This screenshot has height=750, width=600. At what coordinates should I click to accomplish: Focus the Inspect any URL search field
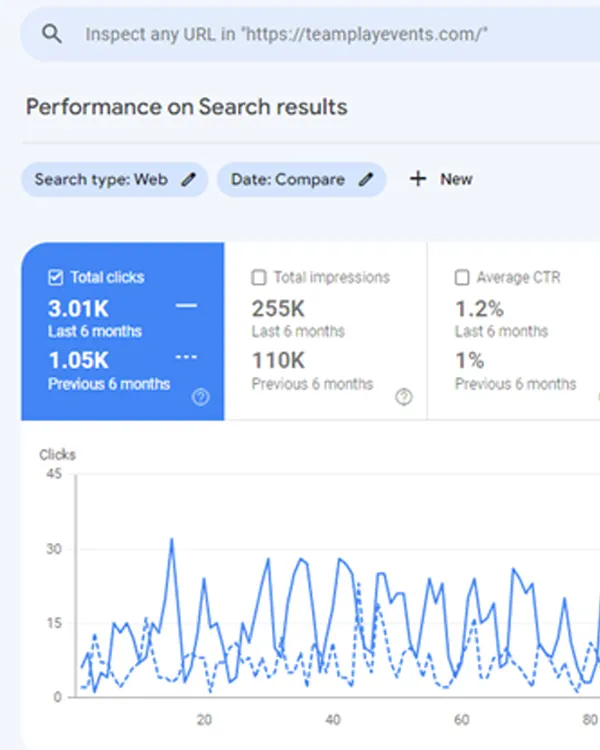[311, 34]
